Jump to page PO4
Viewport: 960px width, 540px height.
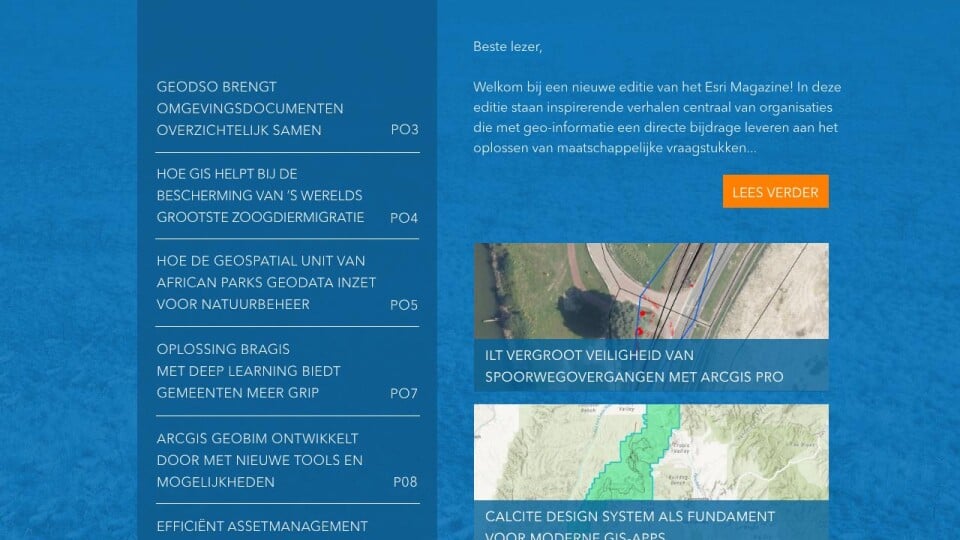[404, 217]
